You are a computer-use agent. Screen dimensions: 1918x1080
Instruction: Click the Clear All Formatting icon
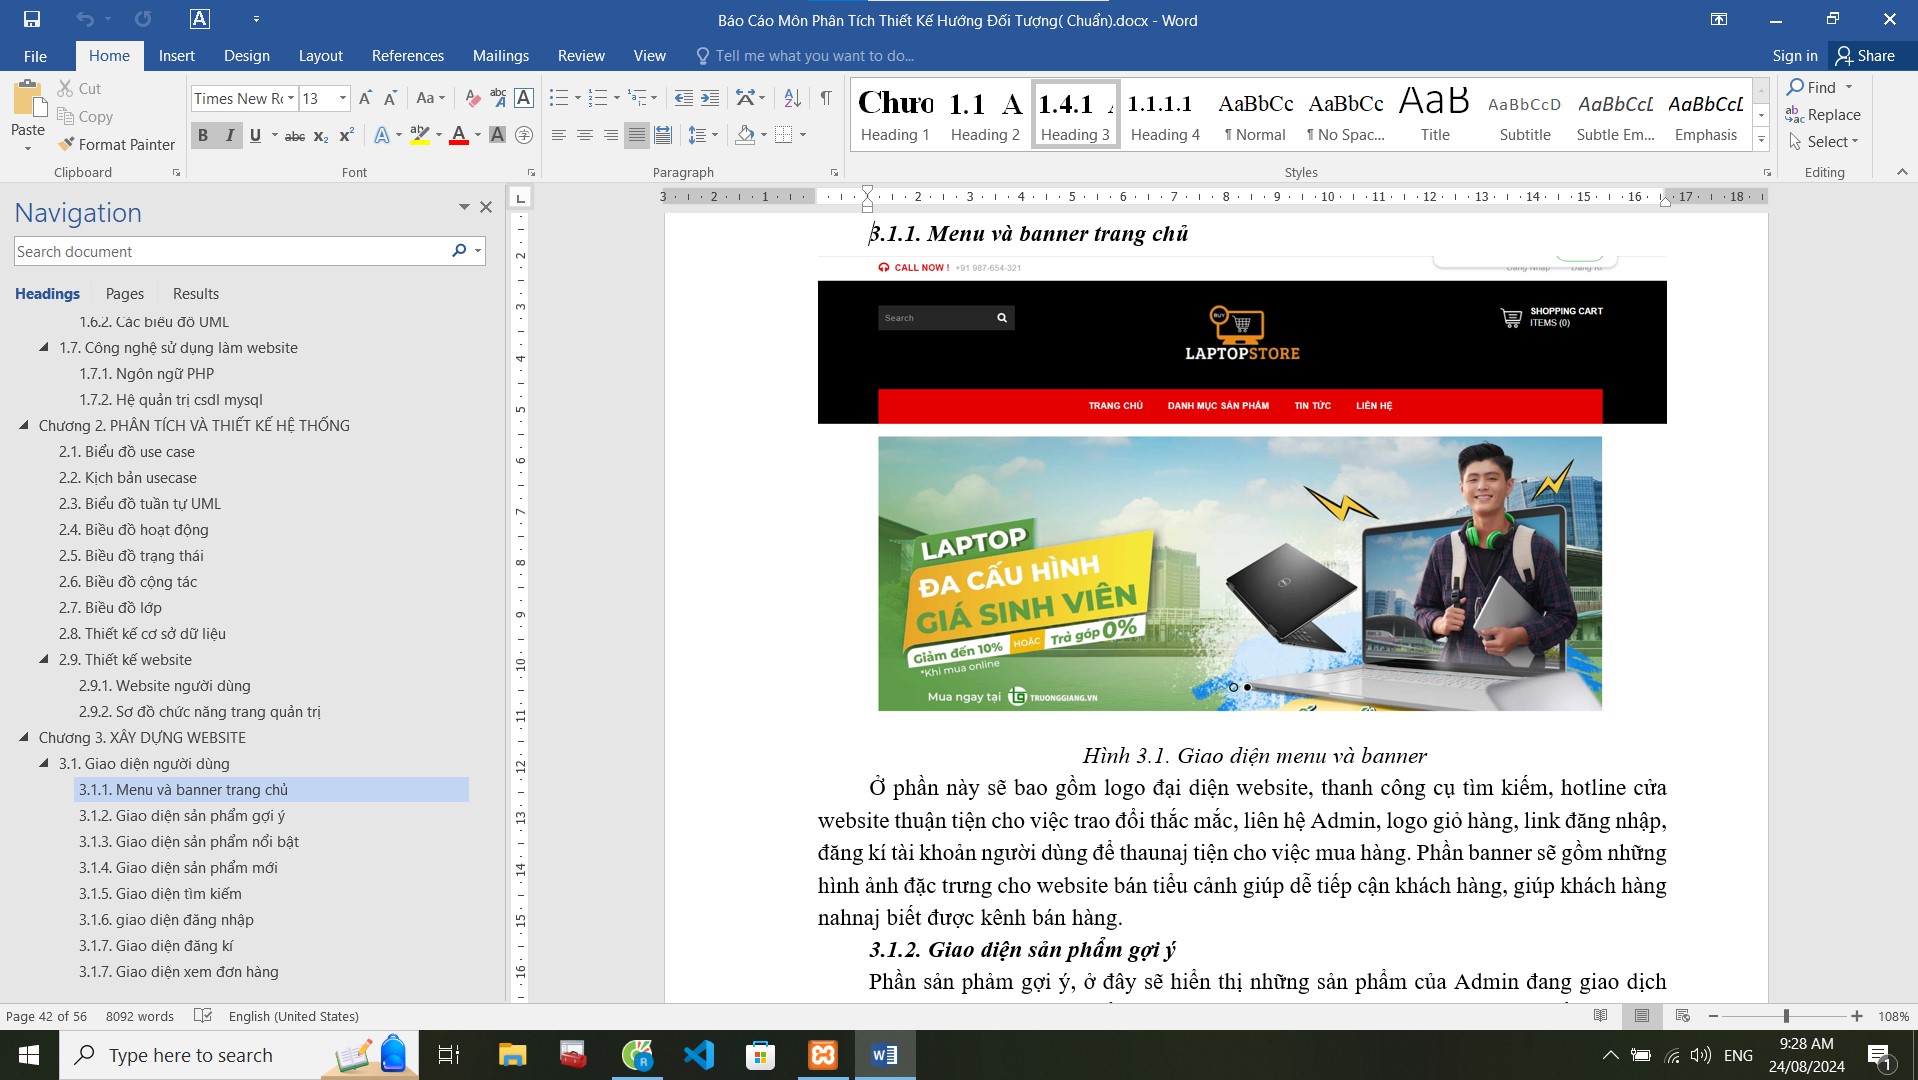pos(472,98)
